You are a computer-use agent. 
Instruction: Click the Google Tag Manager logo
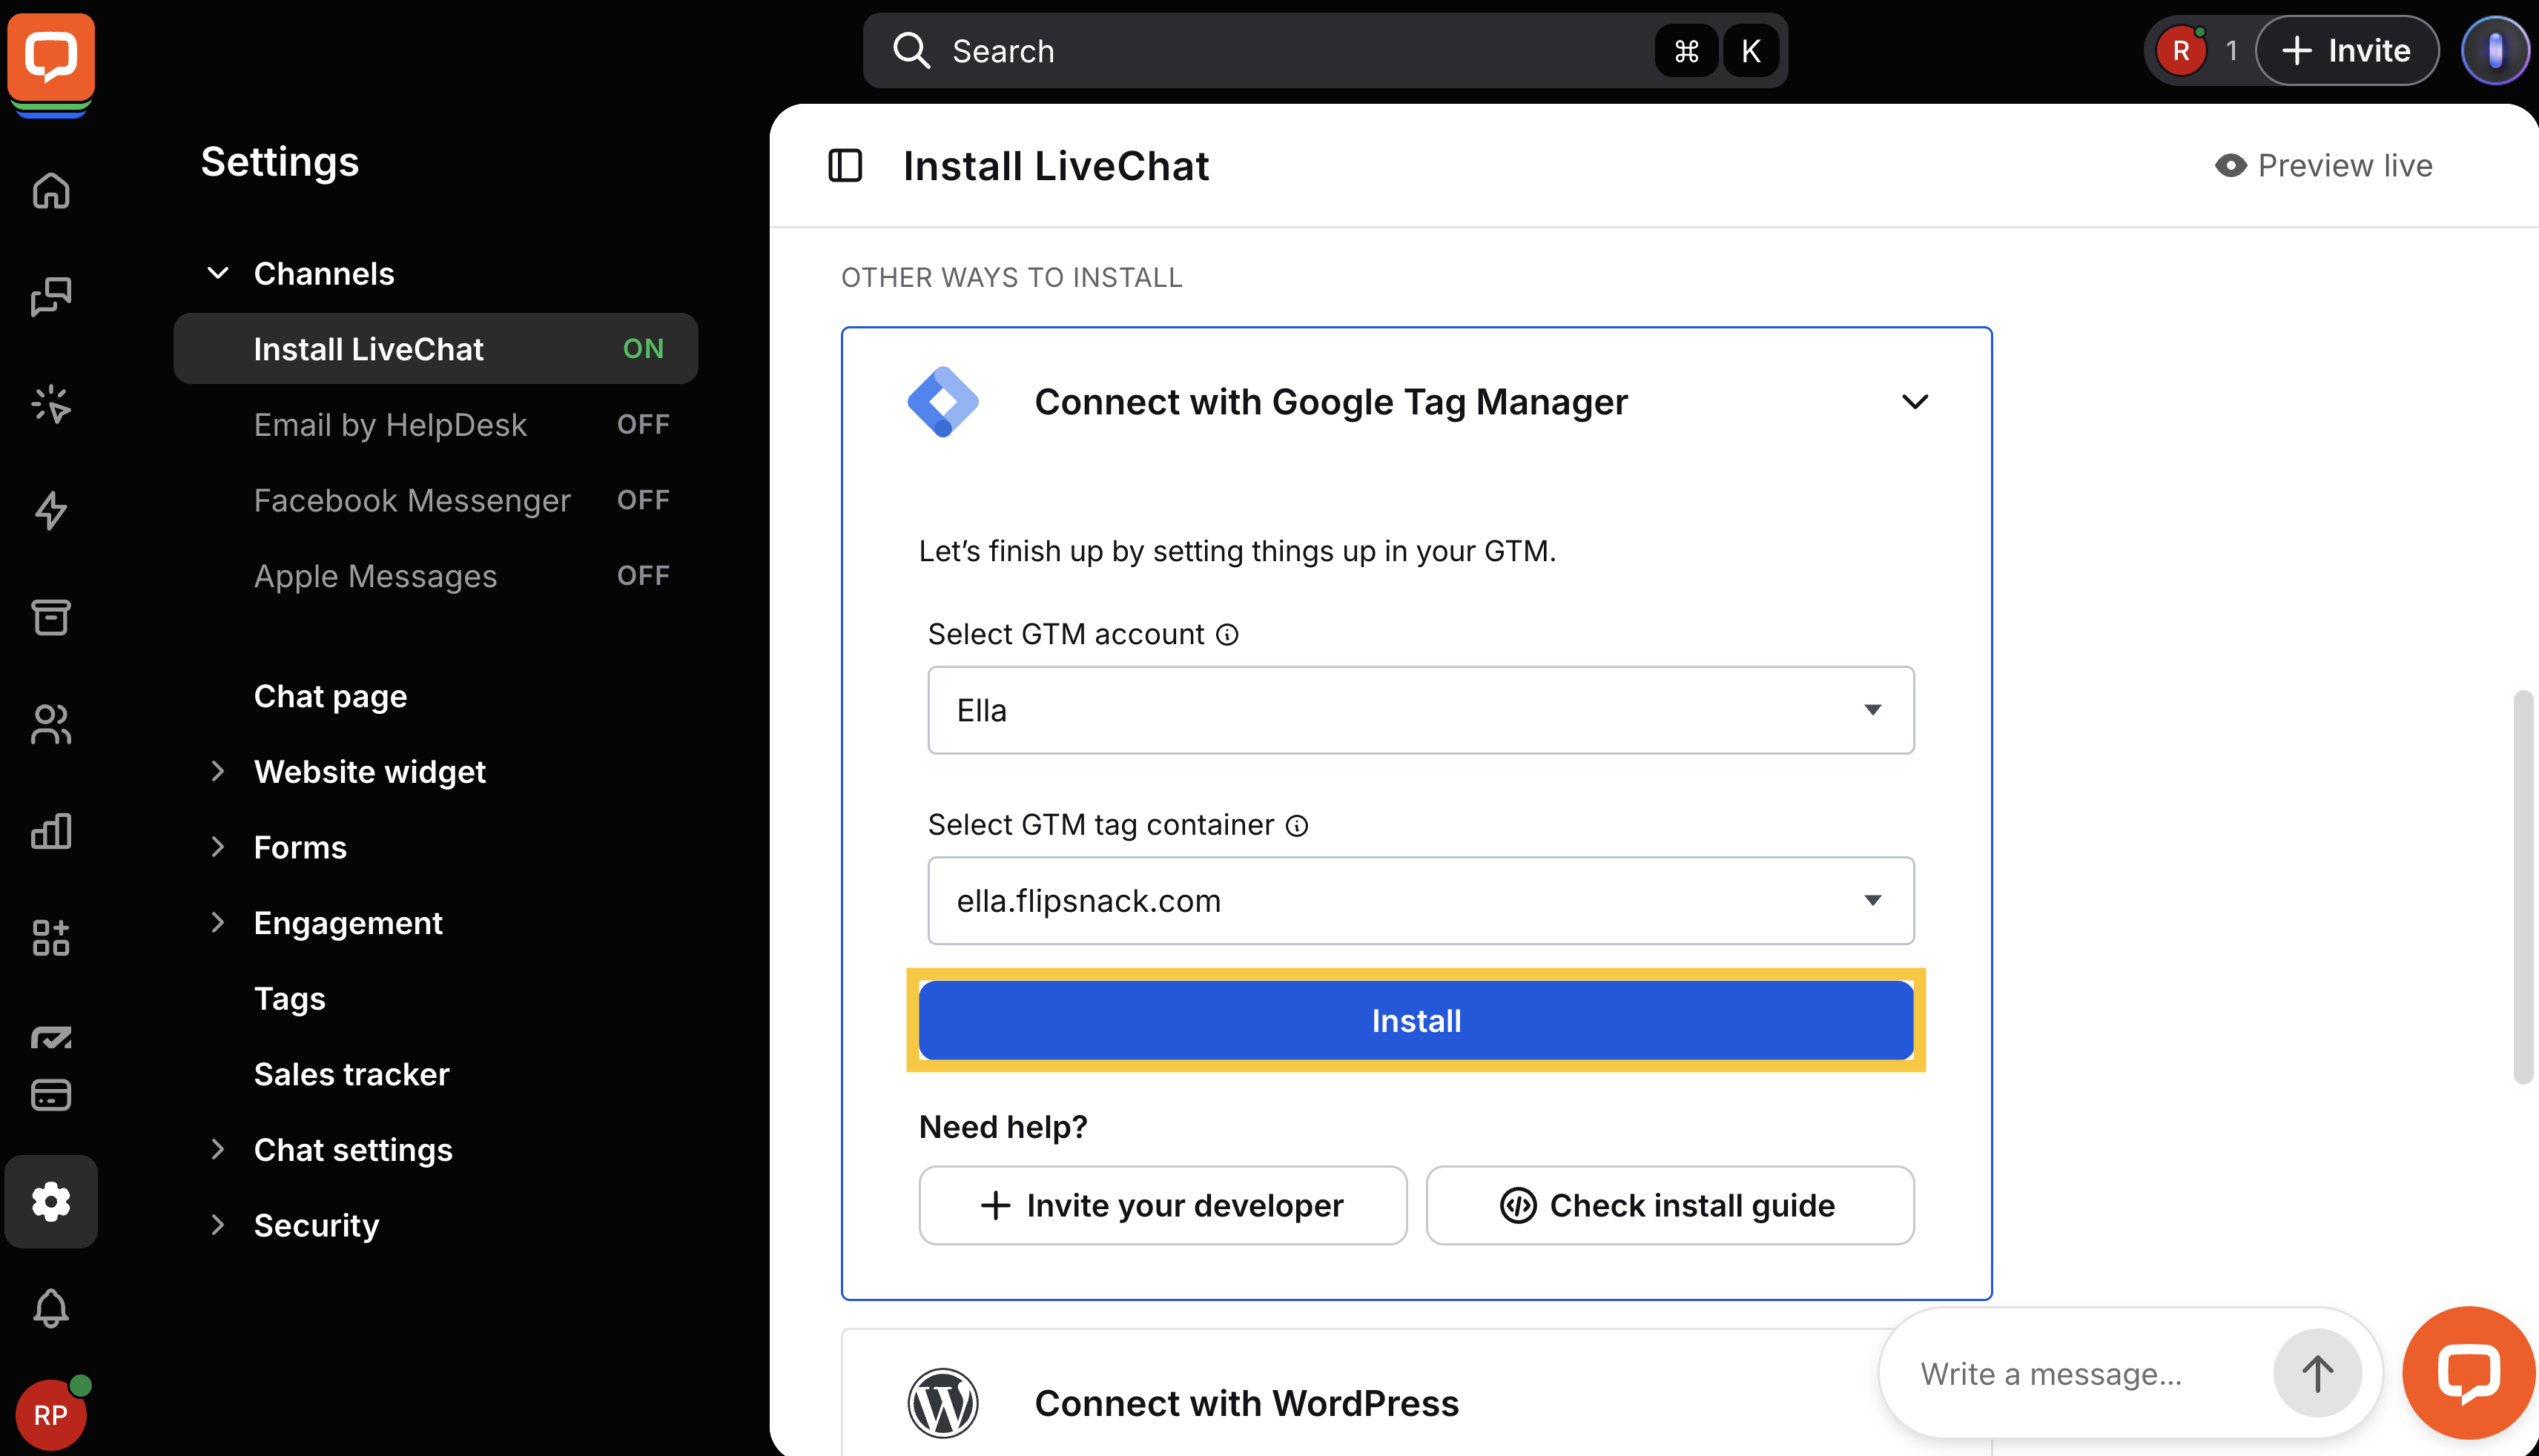pyautogui.click(x=942, y=402)
